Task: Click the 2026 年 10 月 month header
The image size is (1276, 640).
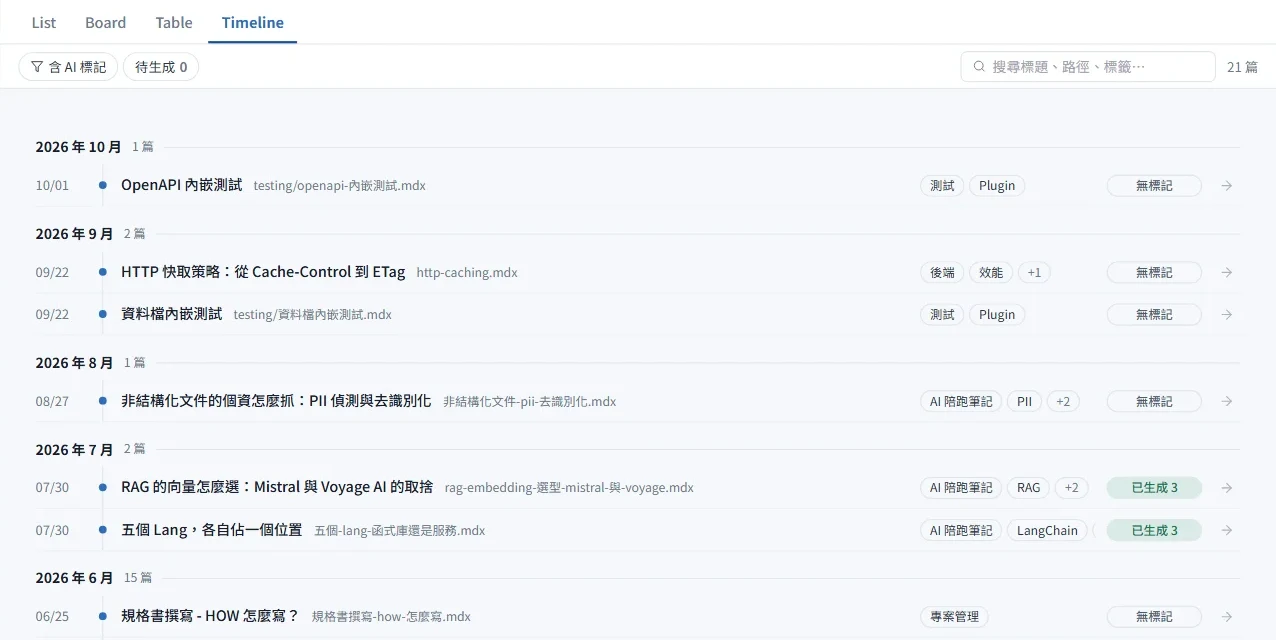Action: click(x=78, y=147)
